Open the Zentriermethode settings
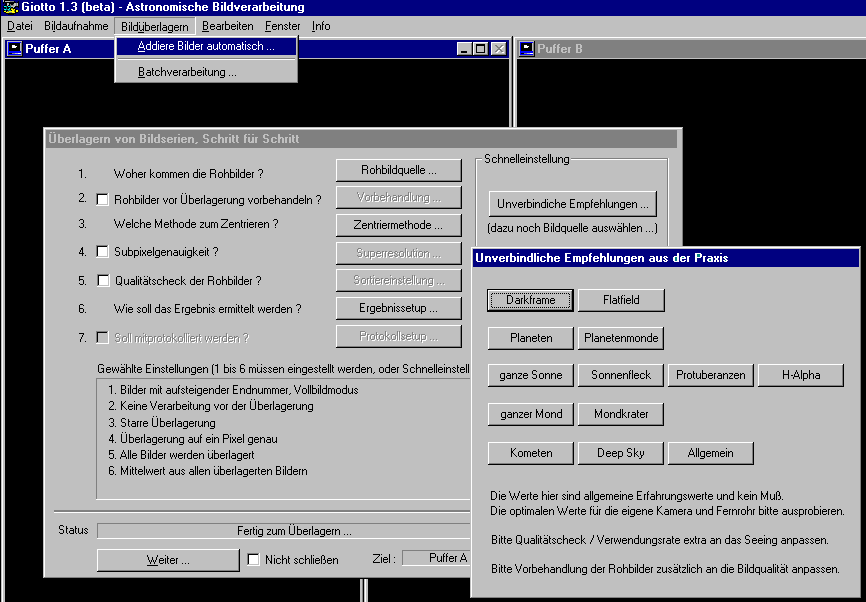 pyautogui.click(x=398, y=225)
